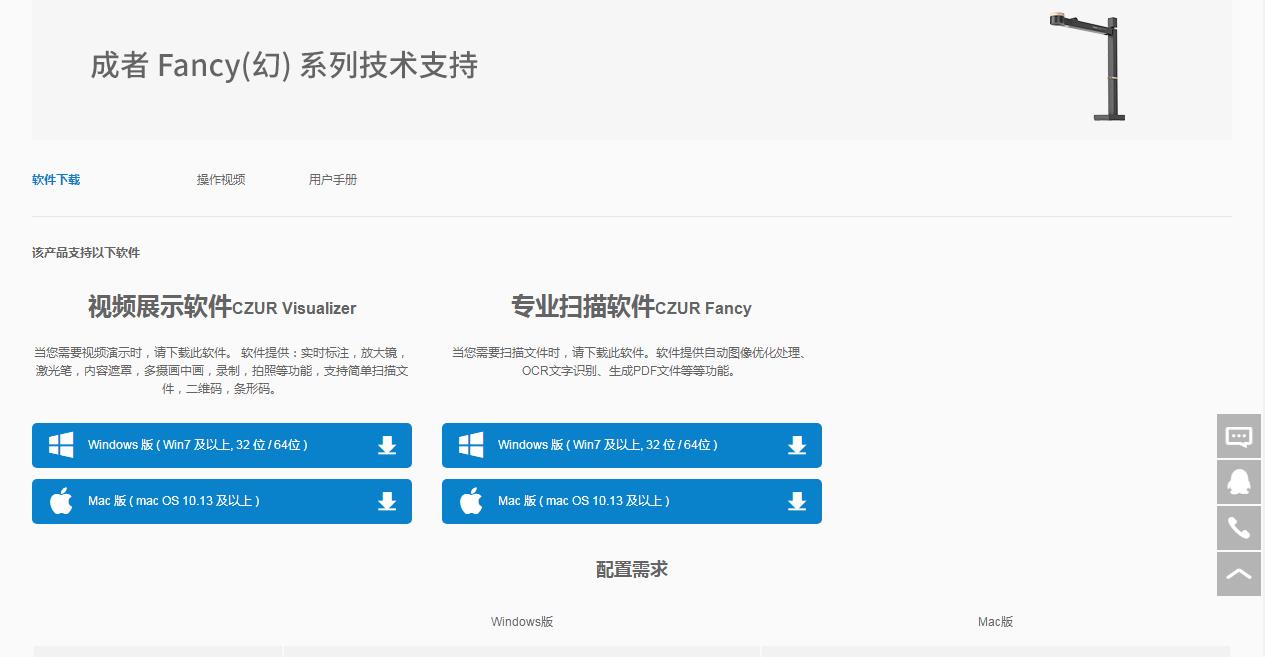Click download arrow on Visualizer Windows version
Viewport: 1265px width, 657px height.
(x=387, y=445)
